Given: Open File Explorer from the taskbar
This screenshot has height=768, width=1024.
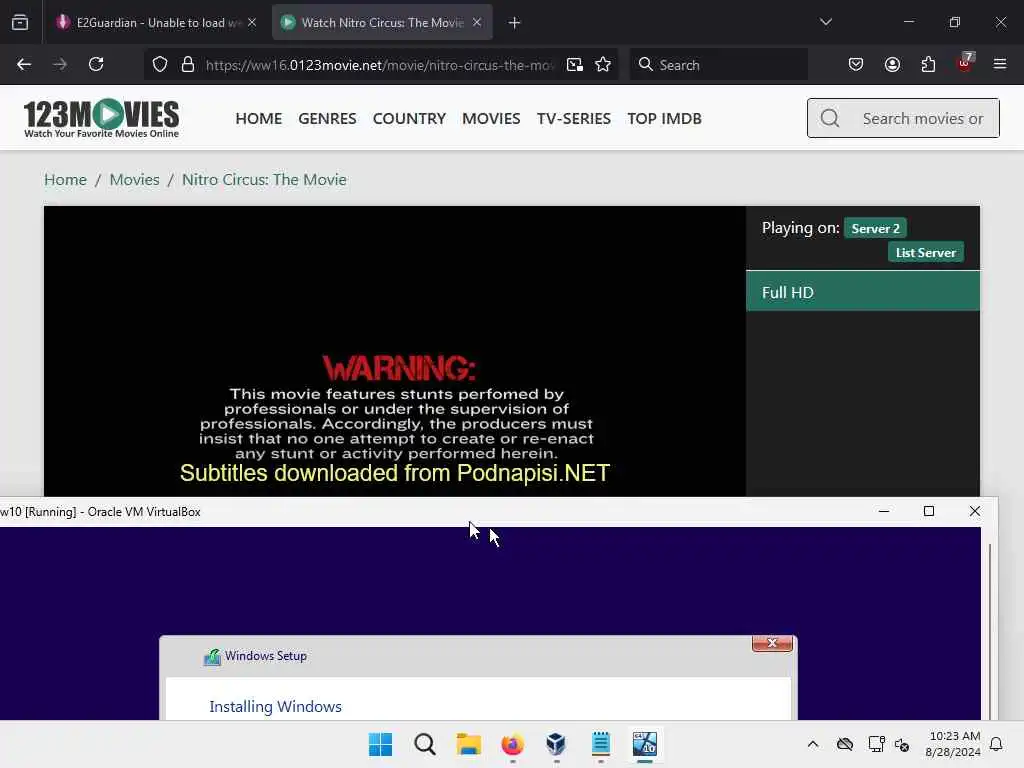Looking at the screenshot, I should (x=468, y=744).
